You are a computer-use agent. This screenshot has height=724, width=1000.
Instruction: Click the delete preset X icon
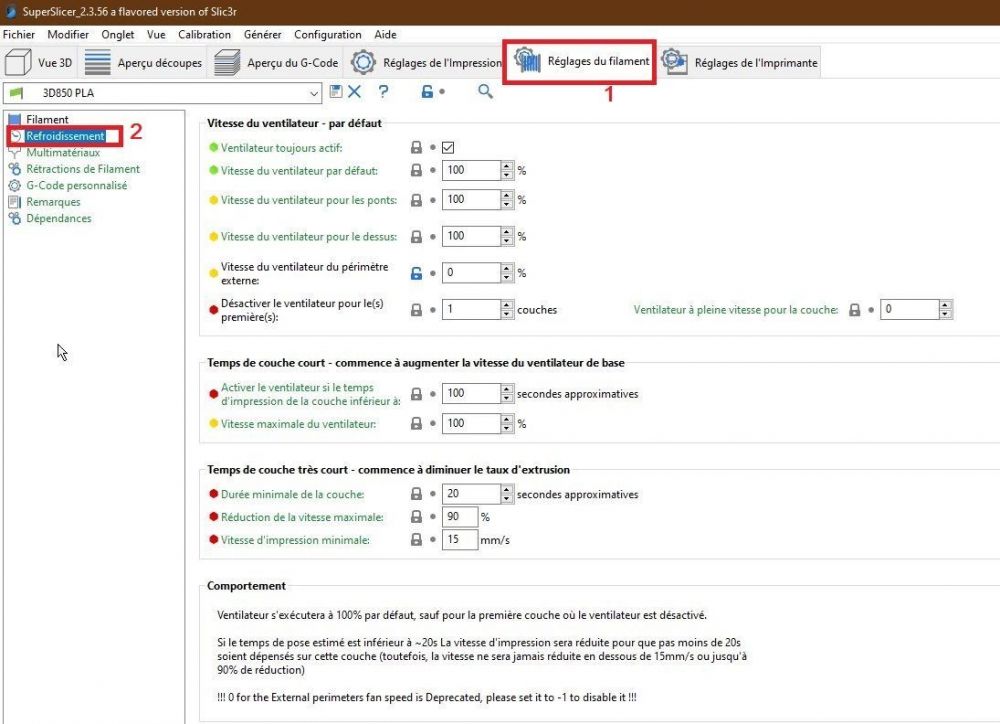tap(355, 91)
